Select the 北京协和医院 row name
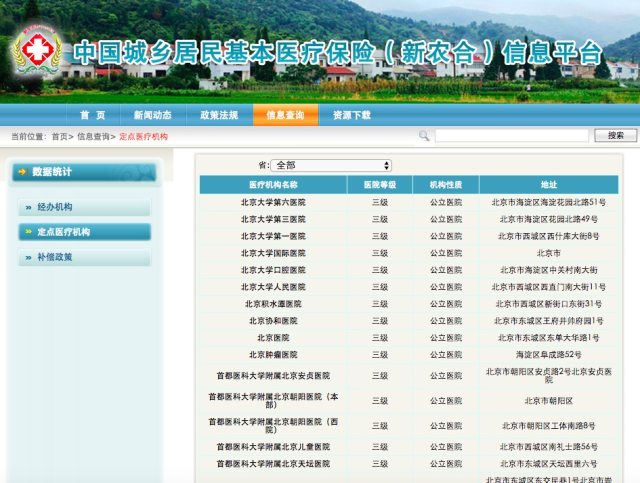This screenshot has width=640, height=483. click(x=273, y=321)
